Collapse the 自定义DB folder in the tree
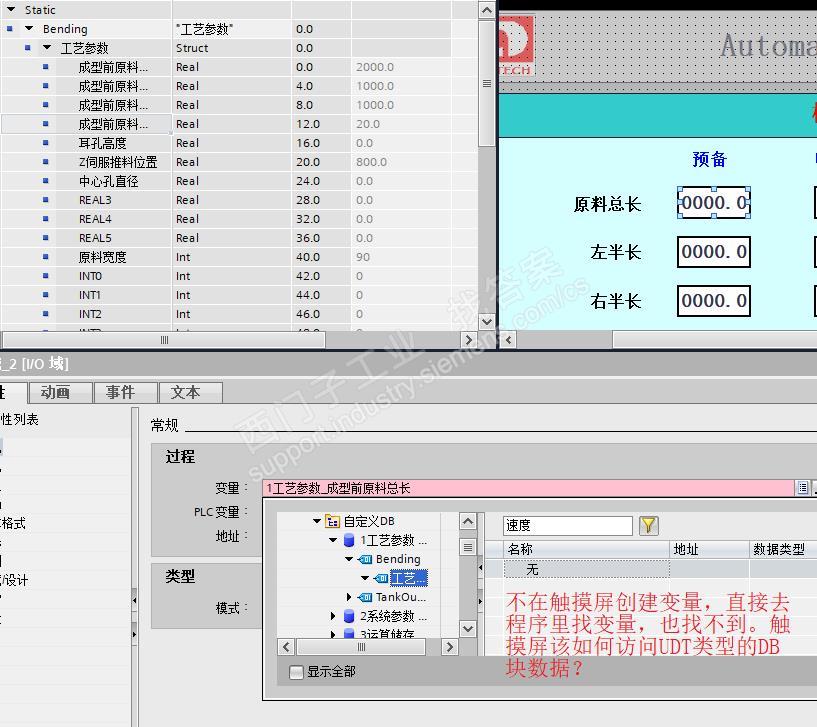The width and height of the screenshot is (817, 727). pos(317,521)
